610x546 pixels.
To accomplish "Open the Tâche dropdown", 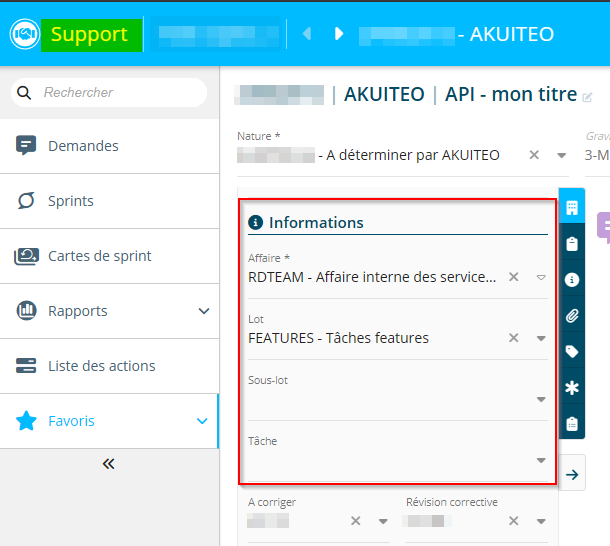I will point(541,460).
